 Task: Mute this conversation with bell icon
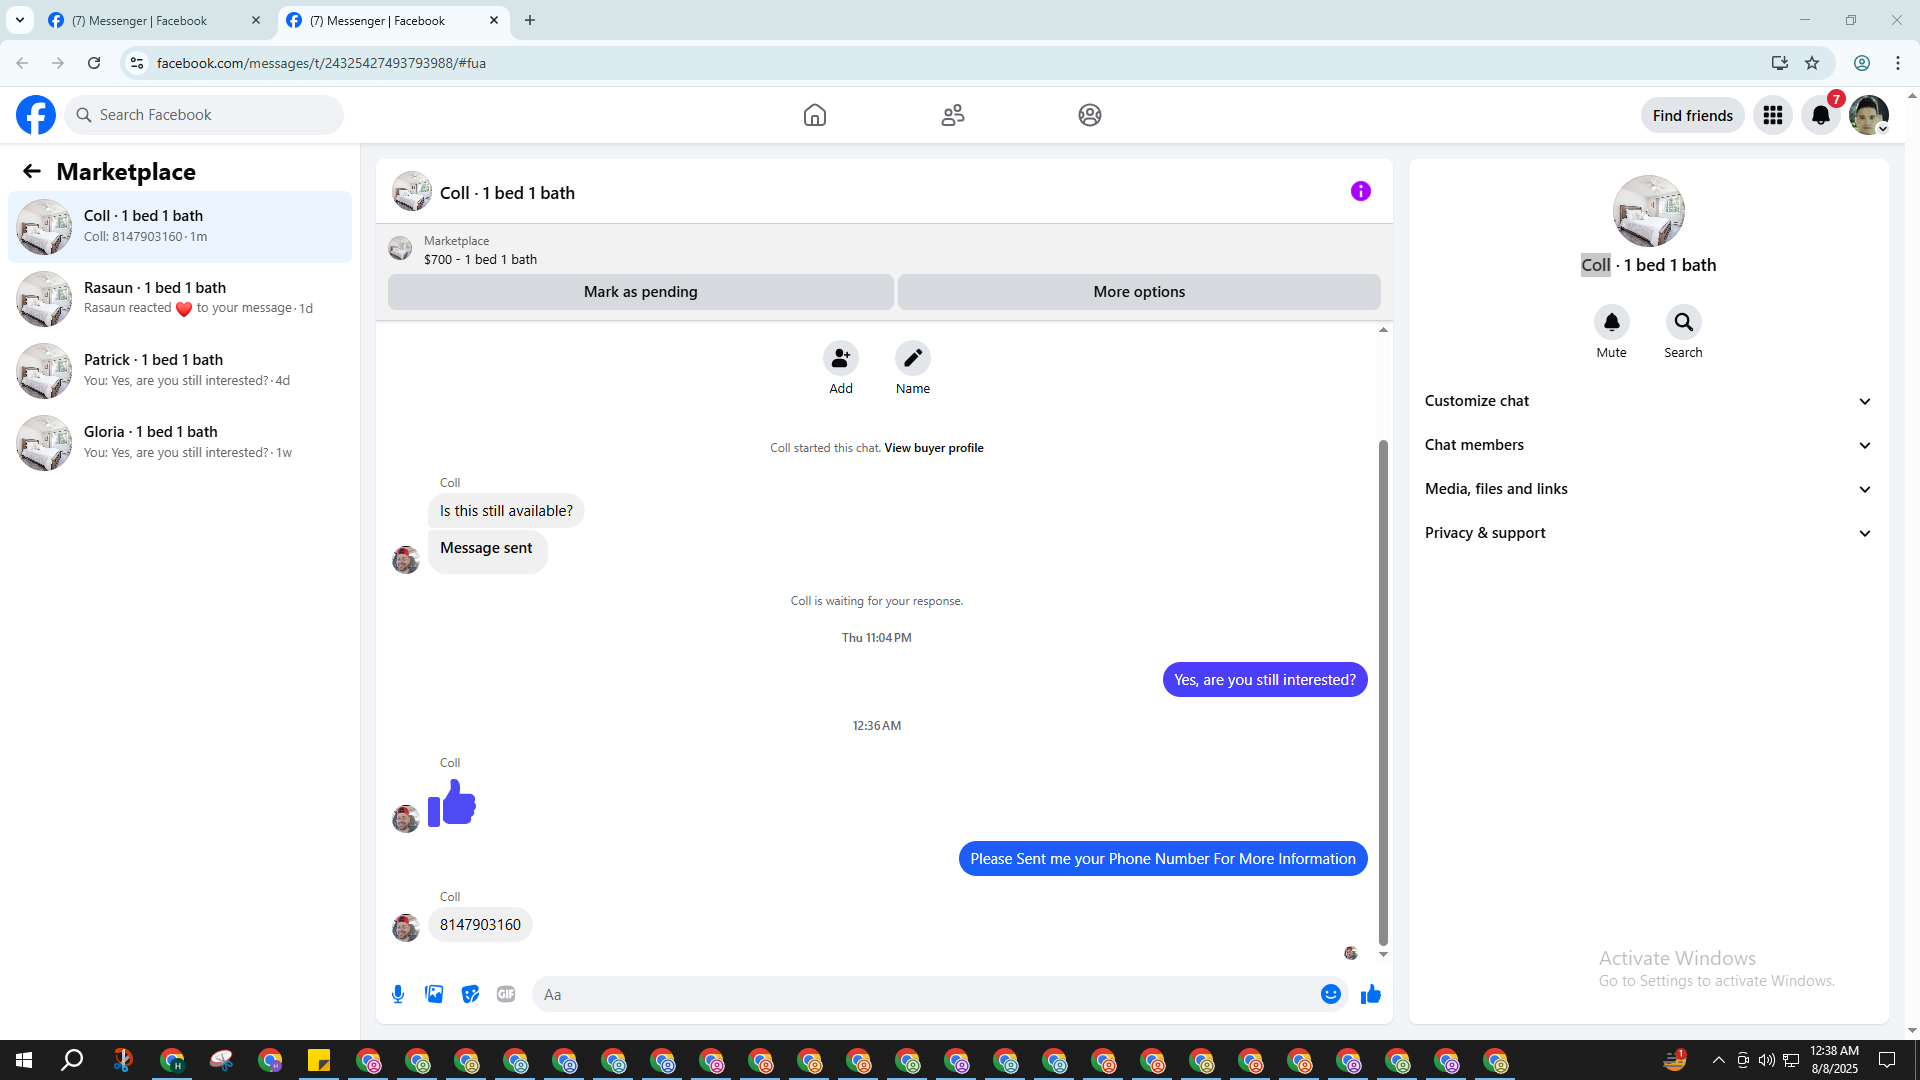click(x=1611, y=322)
